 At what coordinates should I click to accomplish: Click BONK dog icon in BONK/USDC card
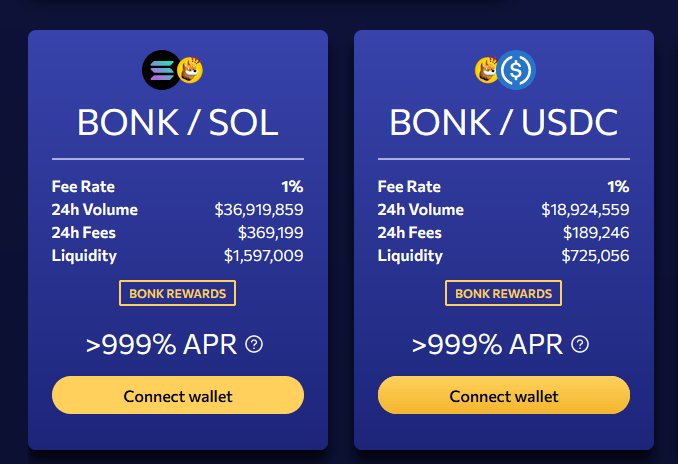point(487,69)
